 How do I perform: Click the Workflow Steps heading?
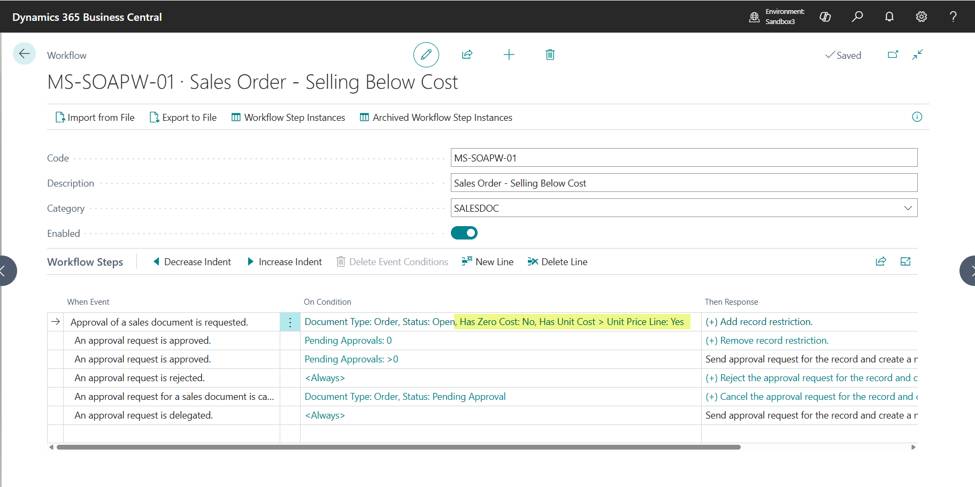tap(85, 262)
